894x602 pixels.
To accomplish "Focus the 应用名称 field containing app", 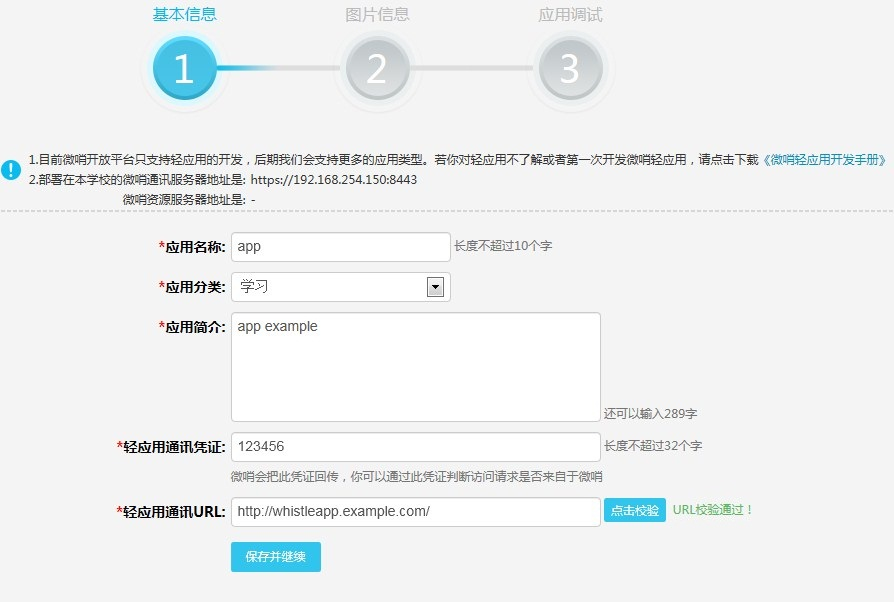I will coord(340,247).
